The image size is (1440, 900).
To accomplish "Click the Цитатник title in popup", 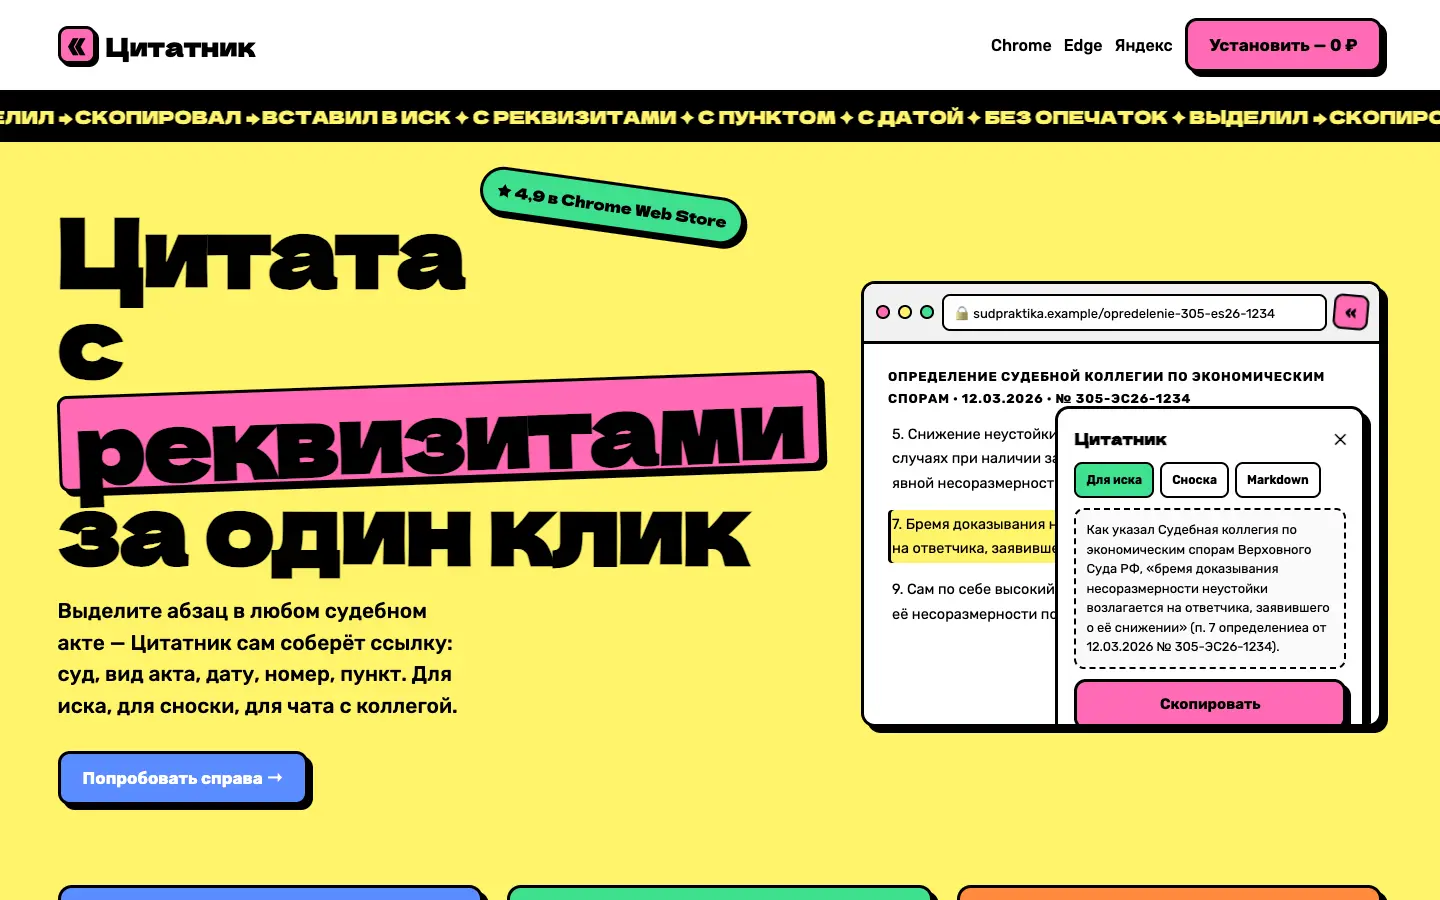I will pyautogui.click(x=1120, y=439).
